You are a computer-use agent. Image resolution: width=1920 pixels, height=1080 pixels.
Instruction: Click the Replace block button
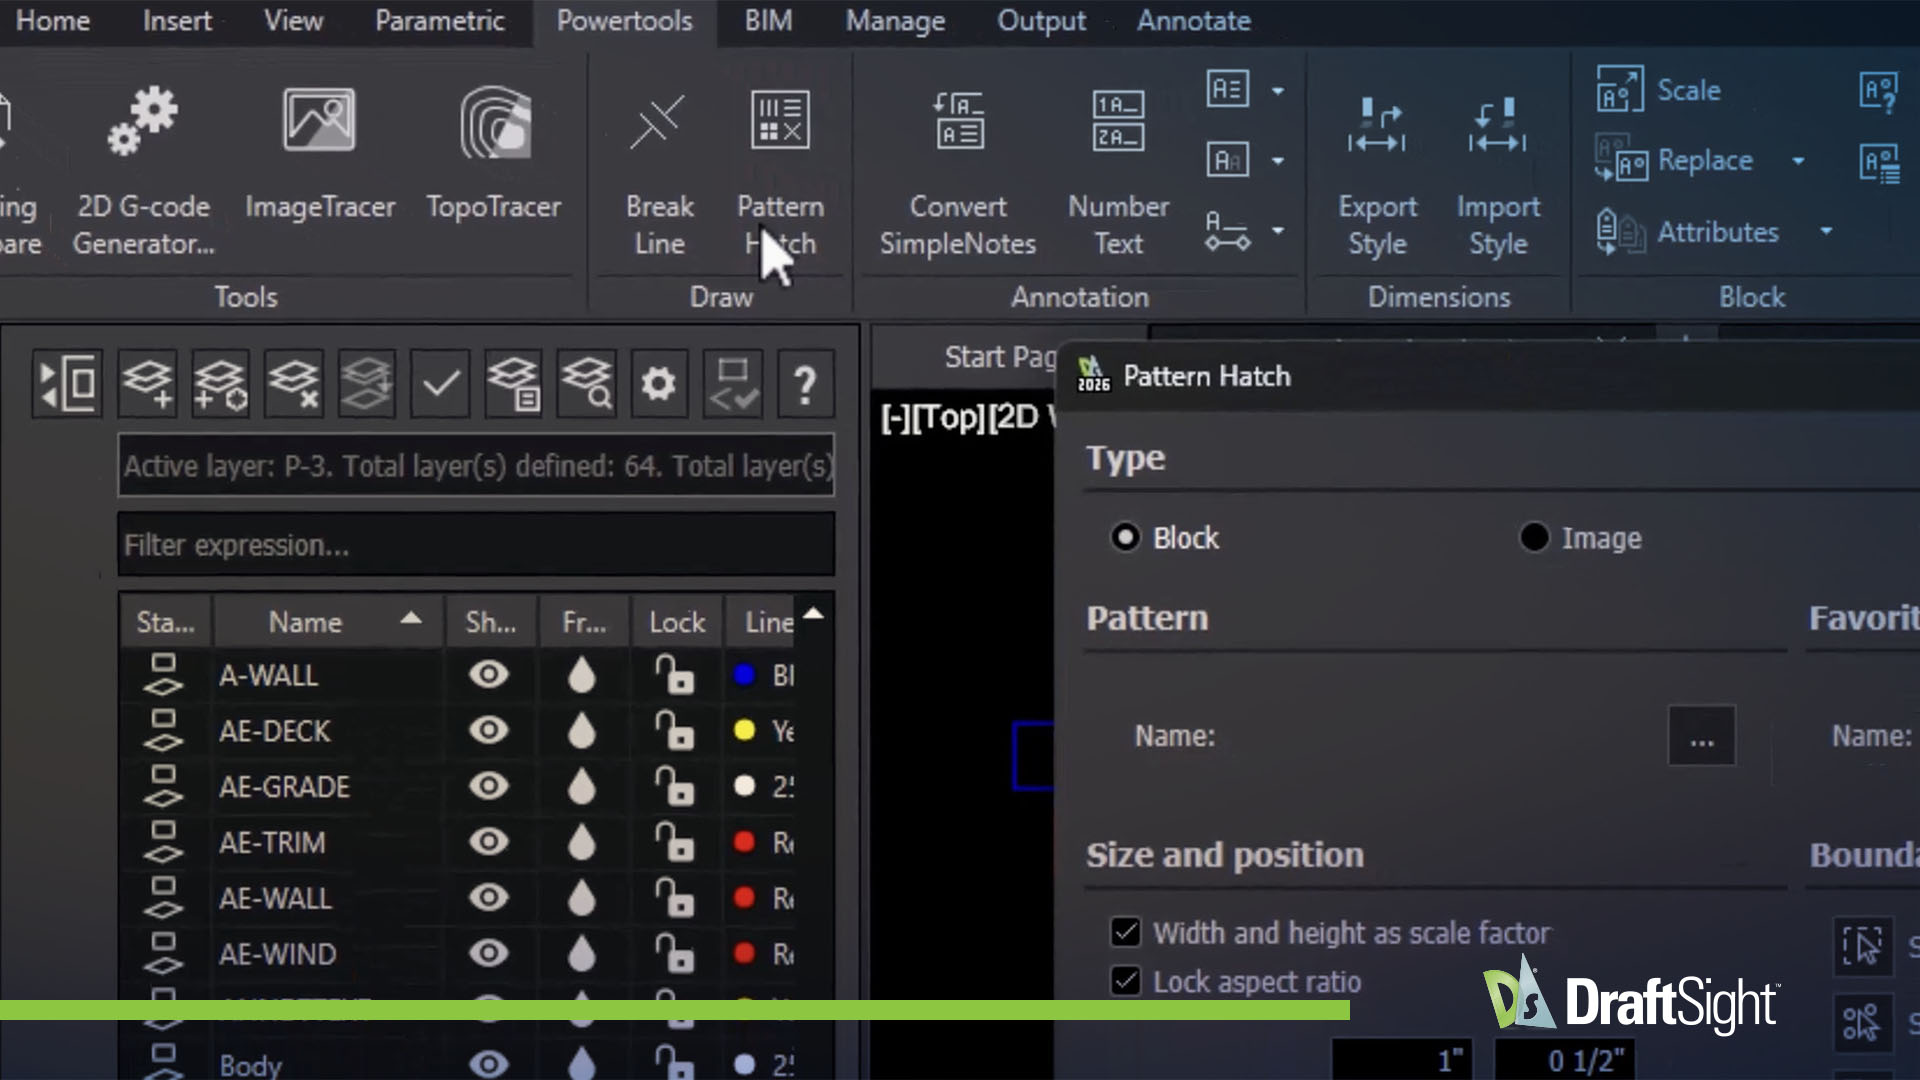[1675, 161]
